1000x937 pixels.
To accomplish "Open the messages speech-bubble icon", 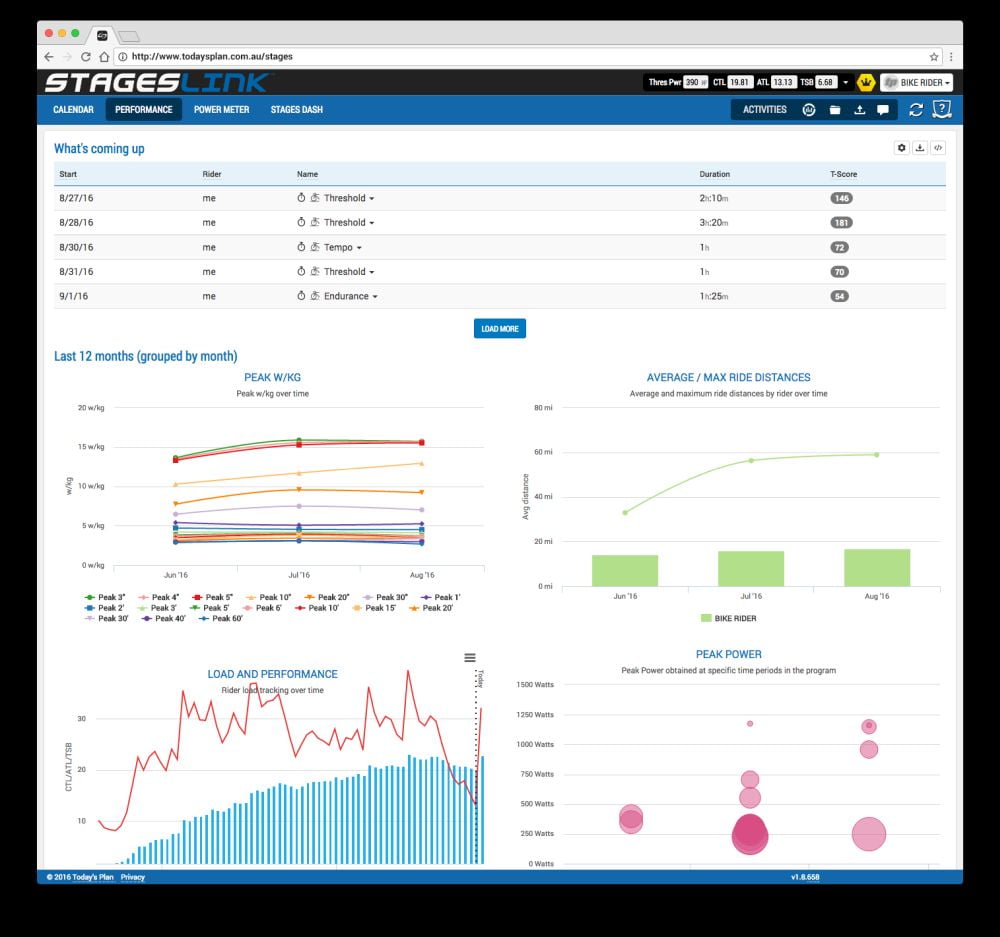I will (x=883, y=110).
